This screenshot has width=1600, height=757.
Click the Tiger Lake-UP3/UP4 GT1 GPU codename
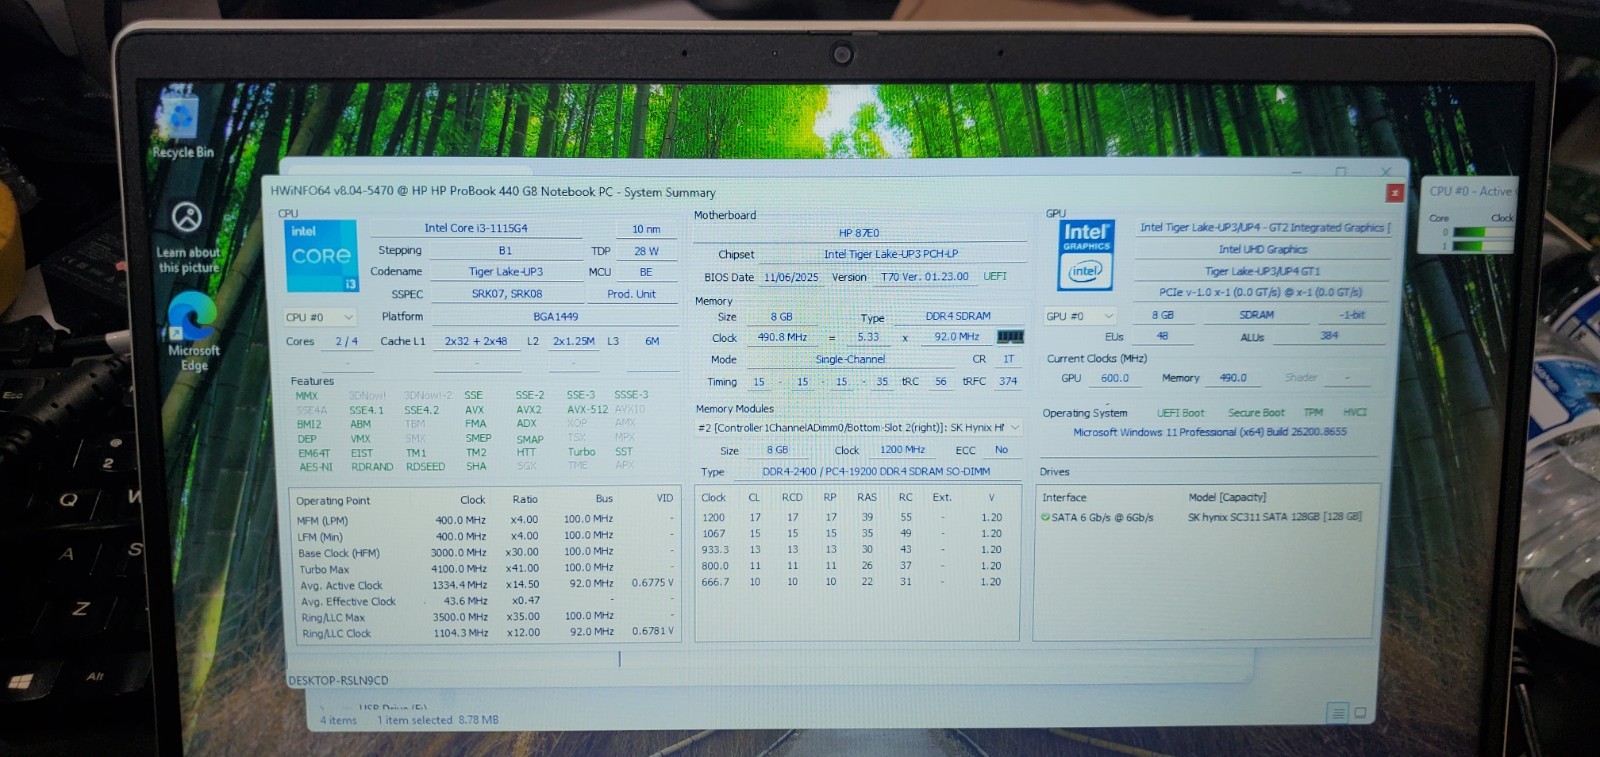point(1262,271)
